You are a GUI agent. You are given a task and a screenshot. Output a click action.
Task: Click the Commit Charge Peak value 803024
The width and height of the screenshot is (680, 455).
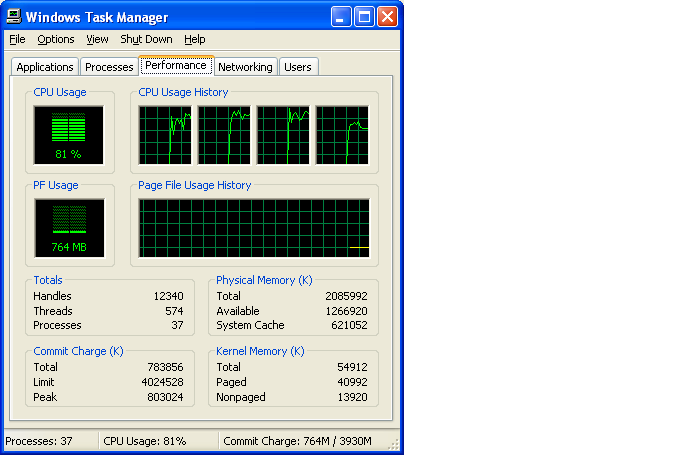[165, 397]
